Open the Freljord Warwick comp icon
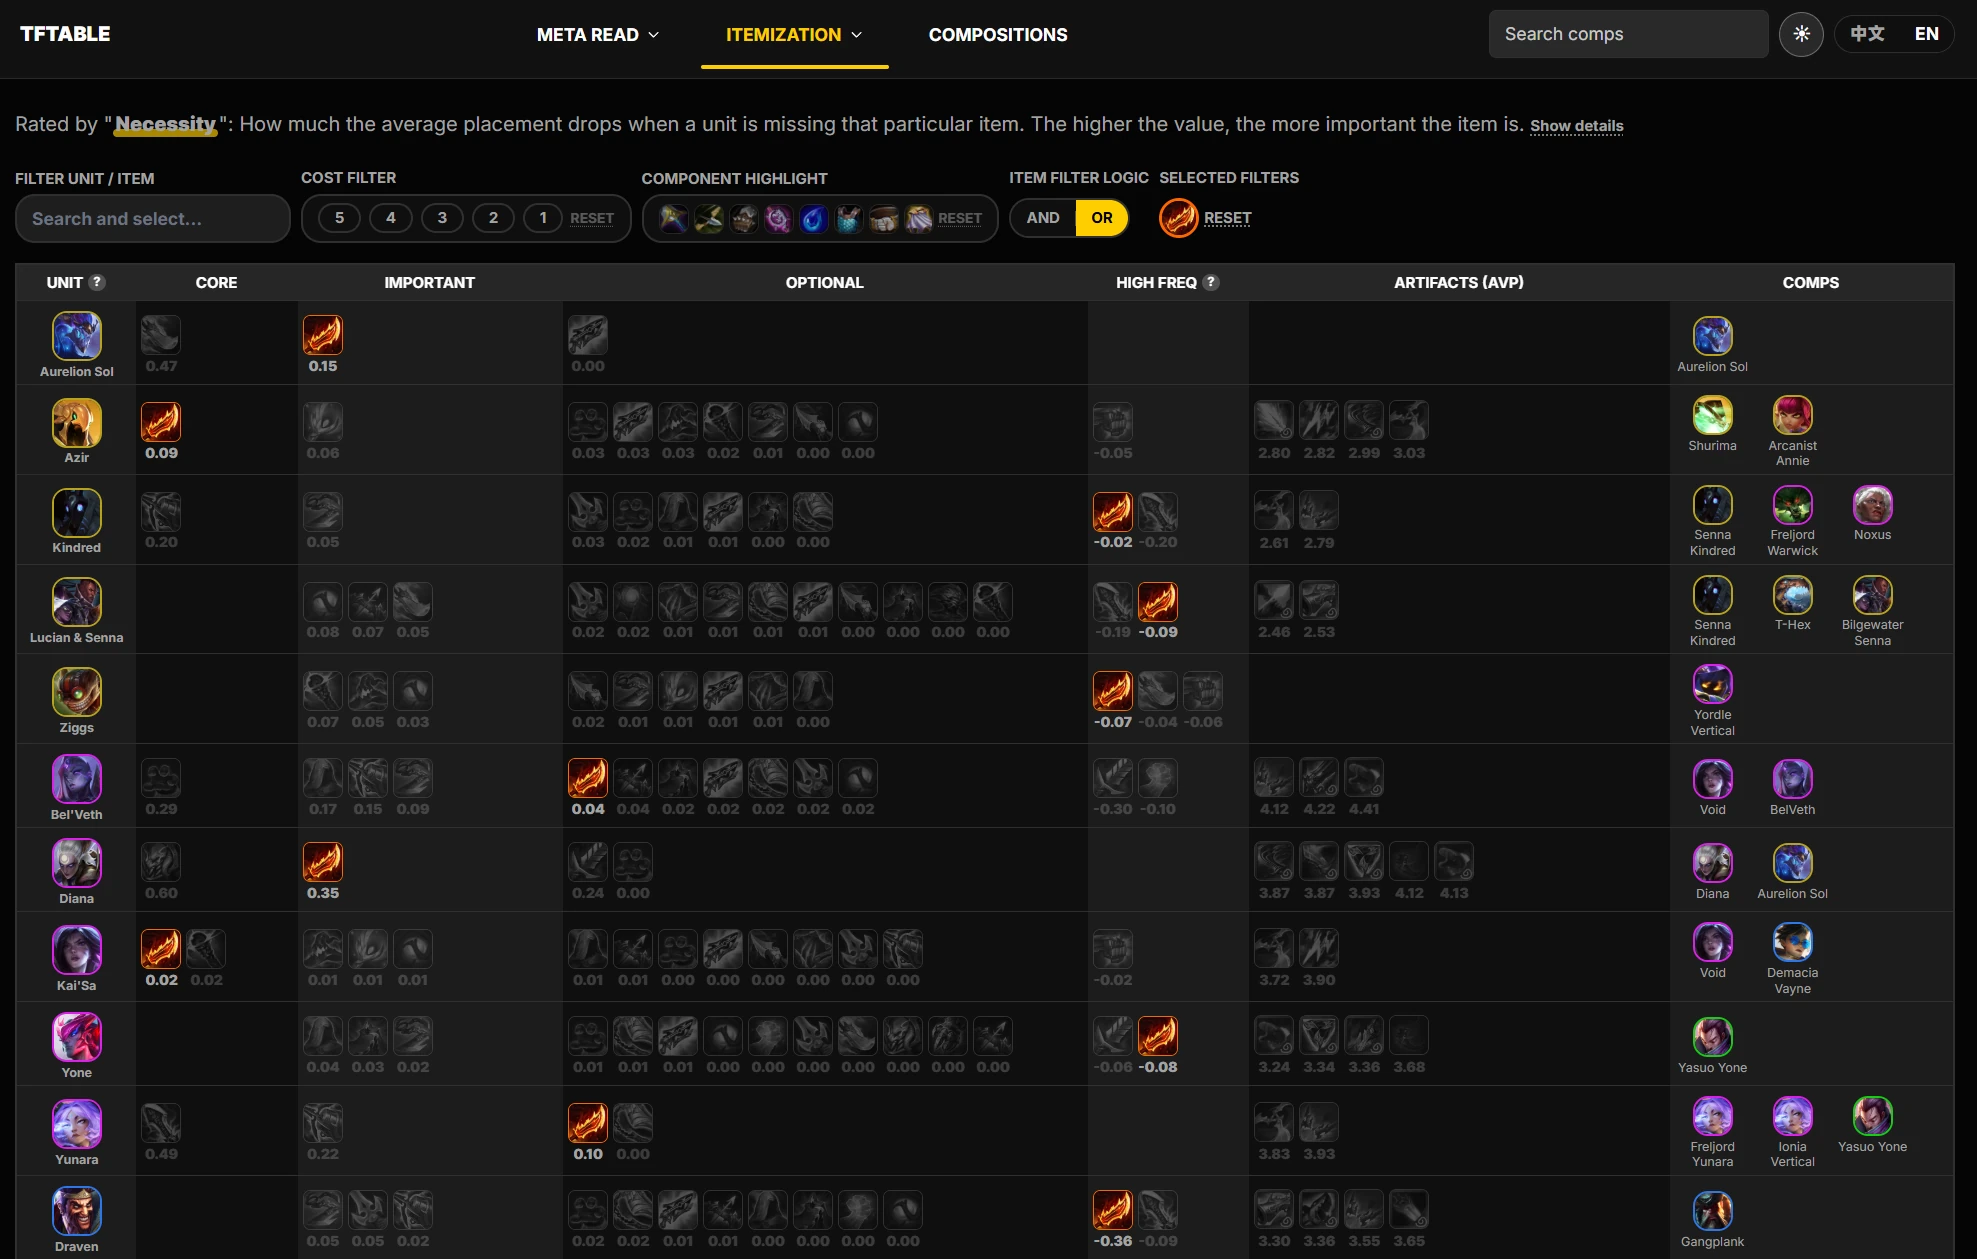The image size is (1977, 1259). 1793,505
